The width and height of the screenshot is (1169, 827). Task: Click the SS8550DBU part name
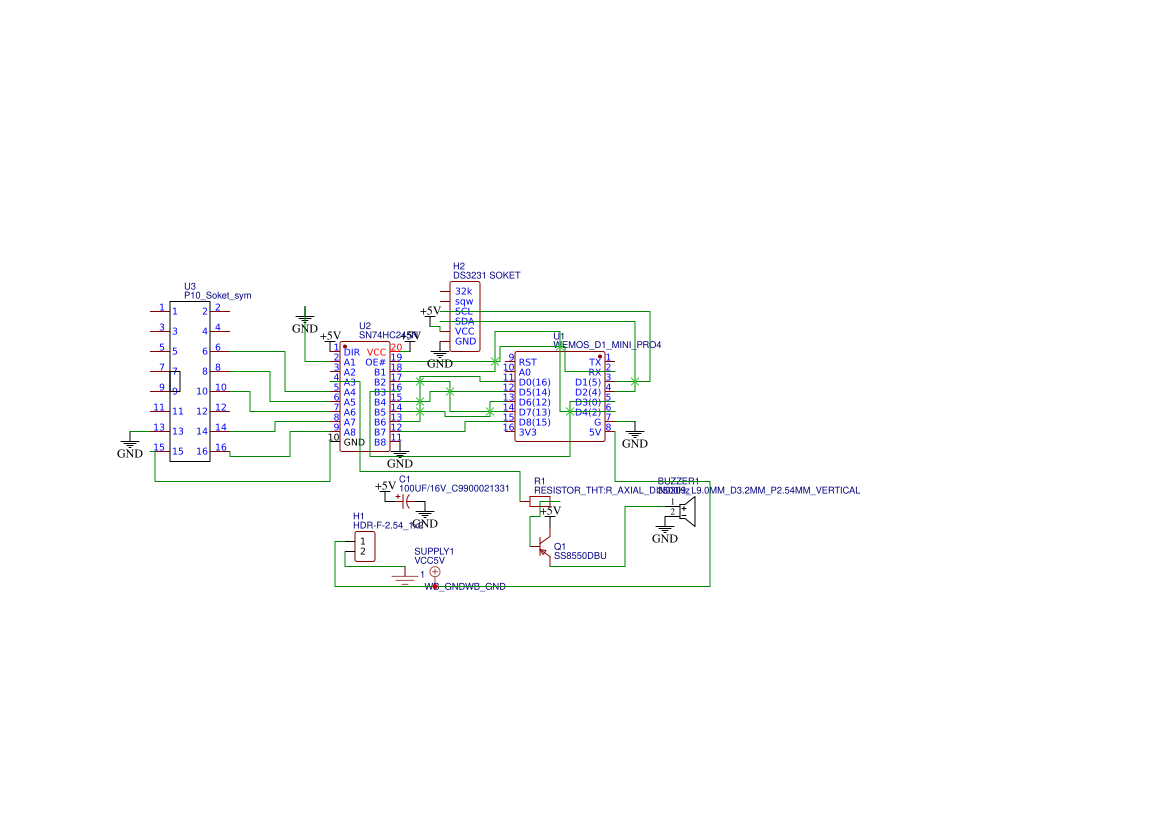[580, 556]
